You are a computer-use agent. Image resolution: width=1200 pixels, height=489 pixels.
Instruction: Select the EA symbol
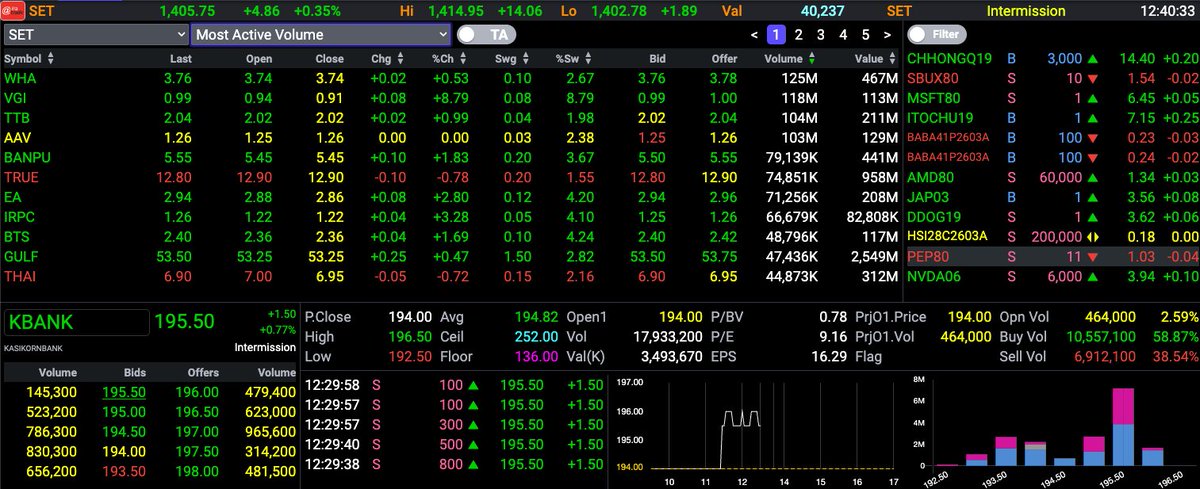12,197
